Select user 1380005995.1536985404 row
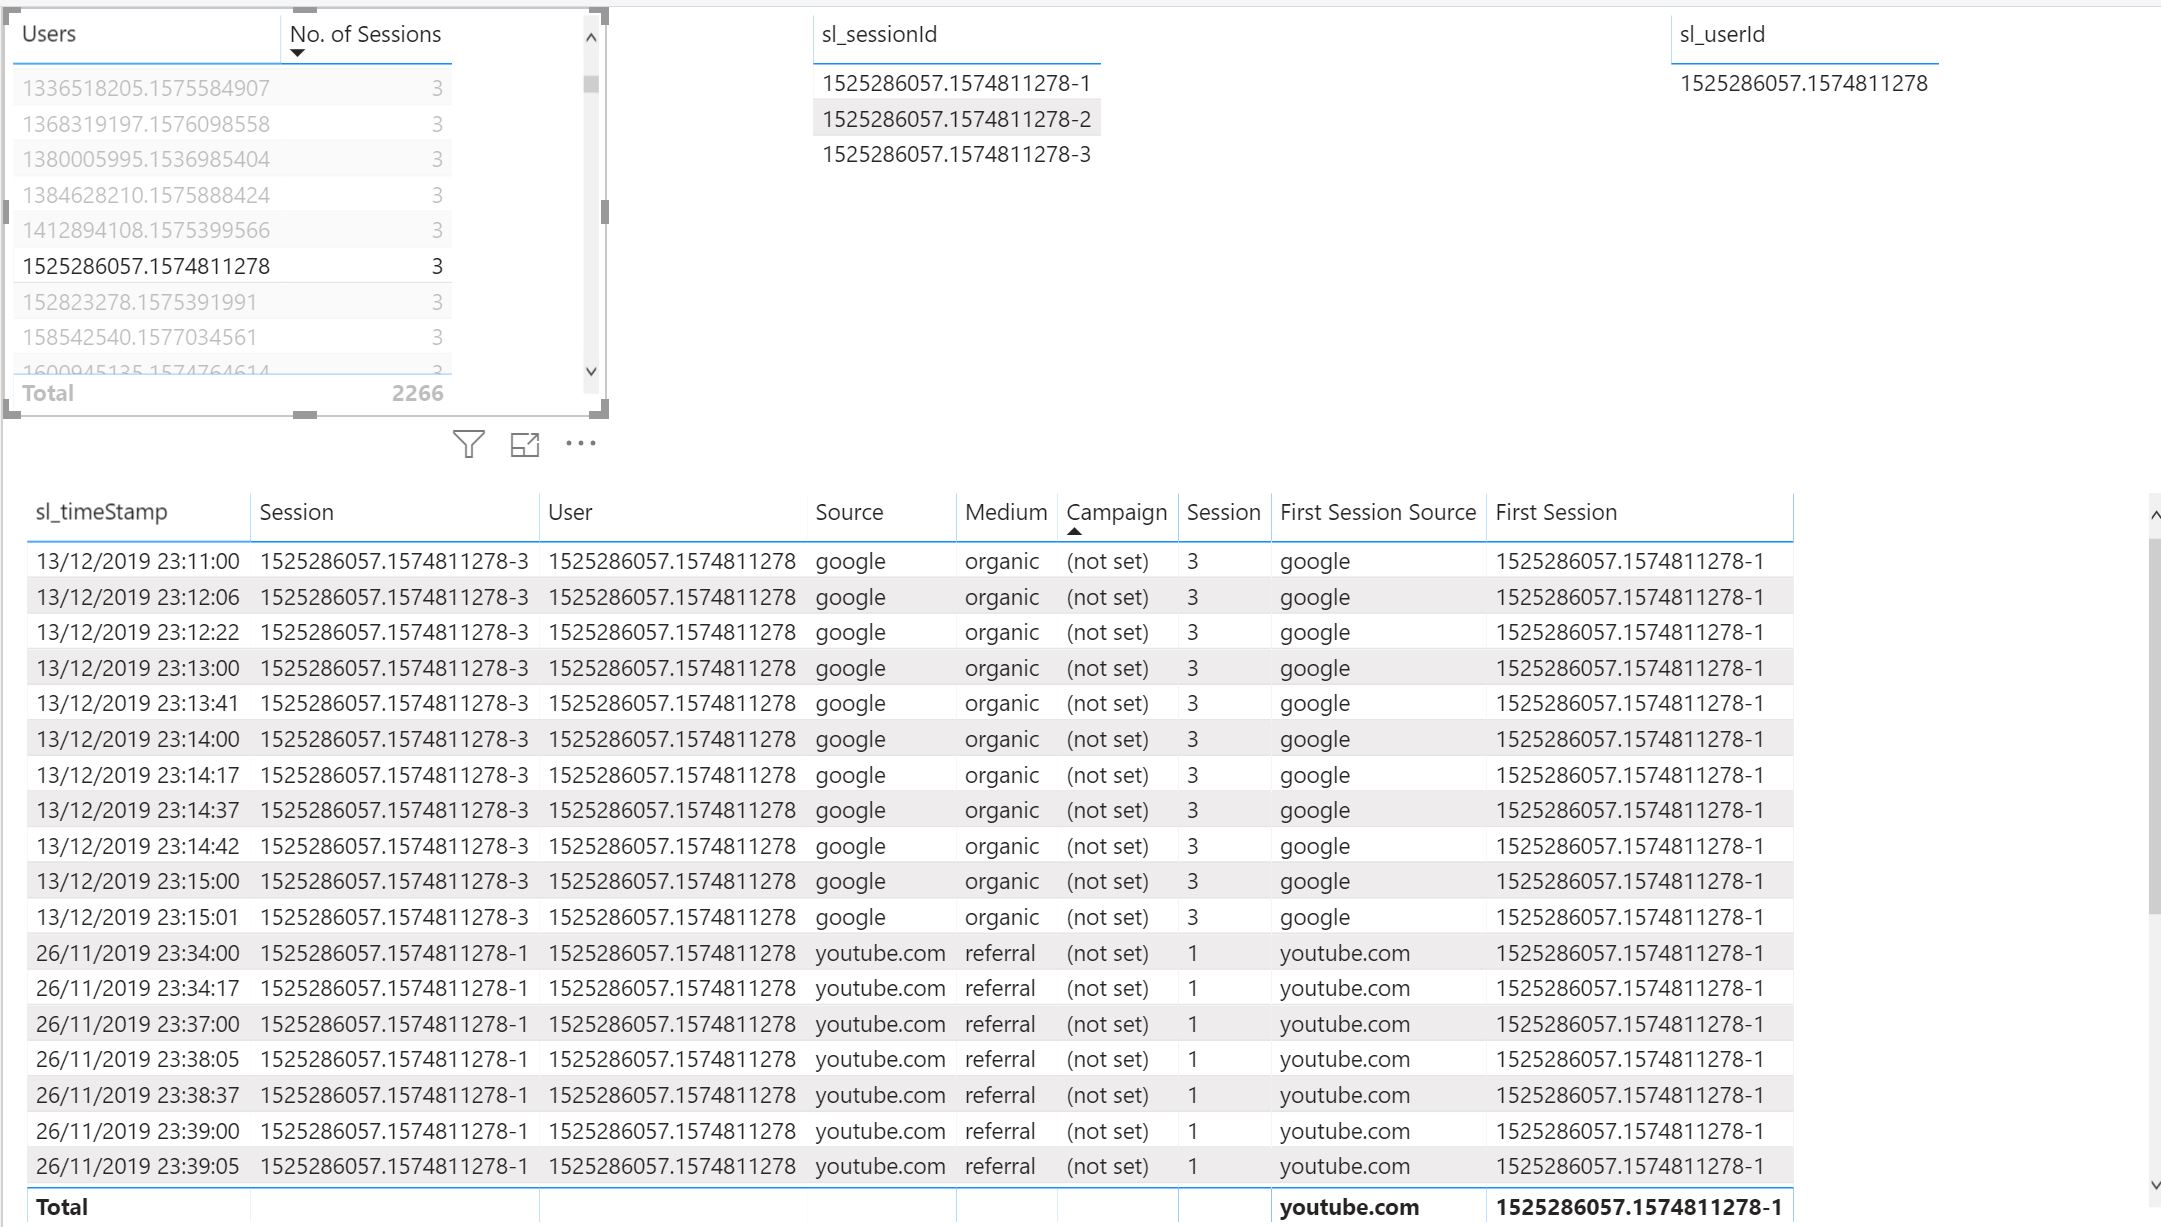The height and width of the screenshot is (1227, 2161). [232, 159]
